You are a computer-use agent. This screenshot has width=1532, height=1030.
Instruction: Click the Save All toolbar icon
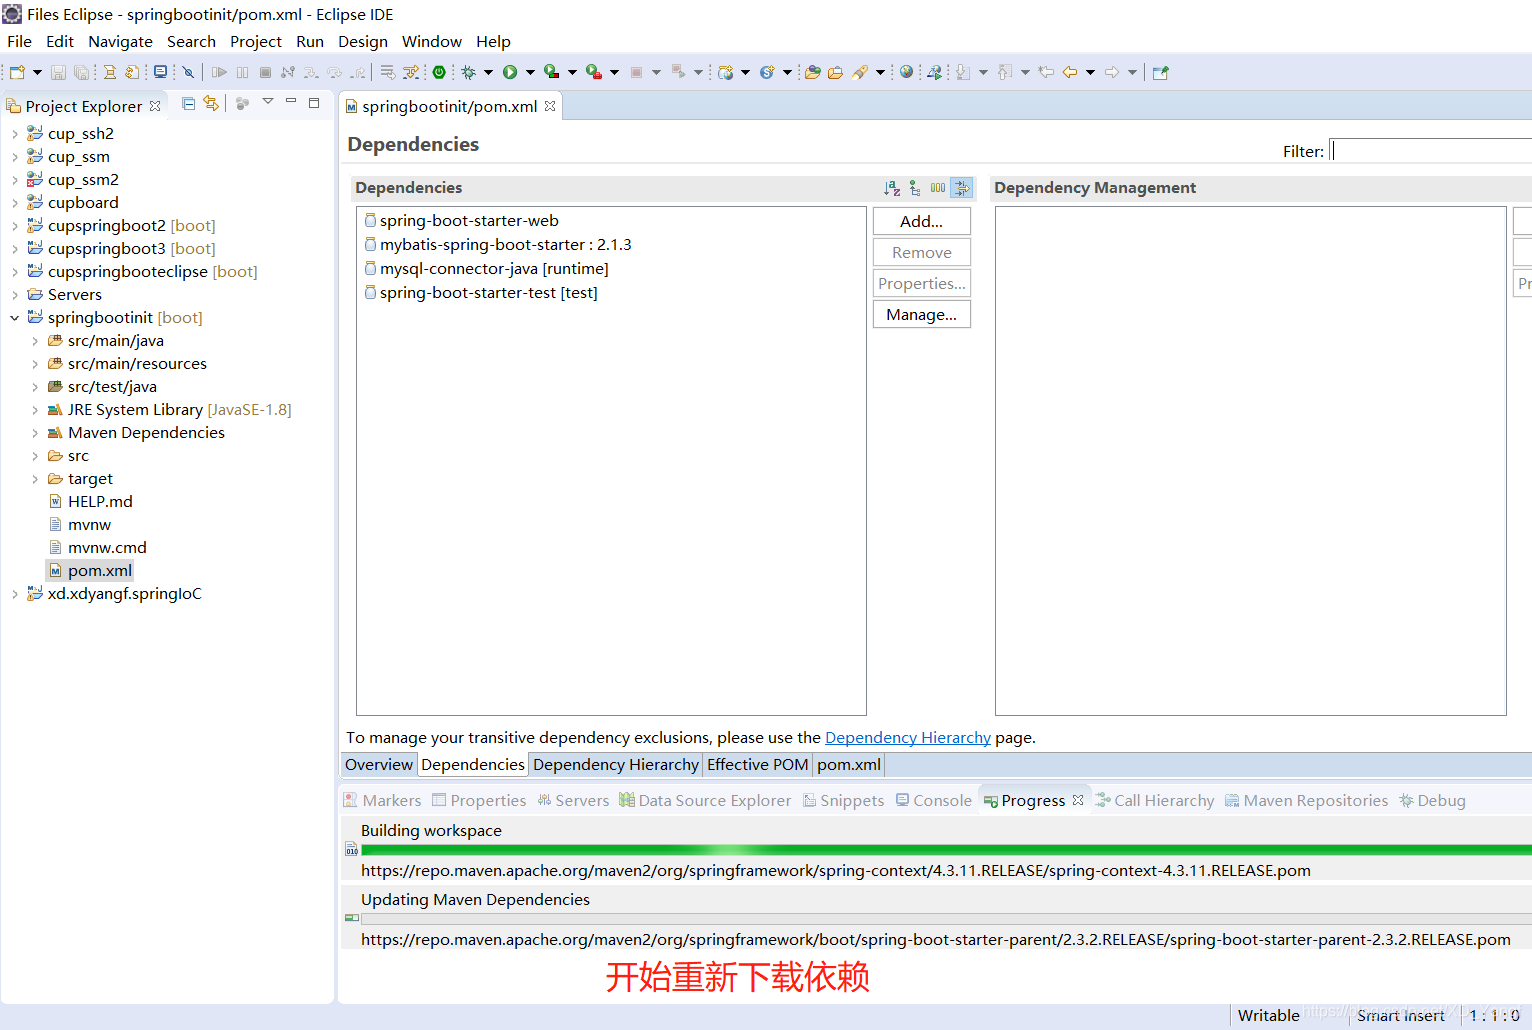[x=81, y=72]
